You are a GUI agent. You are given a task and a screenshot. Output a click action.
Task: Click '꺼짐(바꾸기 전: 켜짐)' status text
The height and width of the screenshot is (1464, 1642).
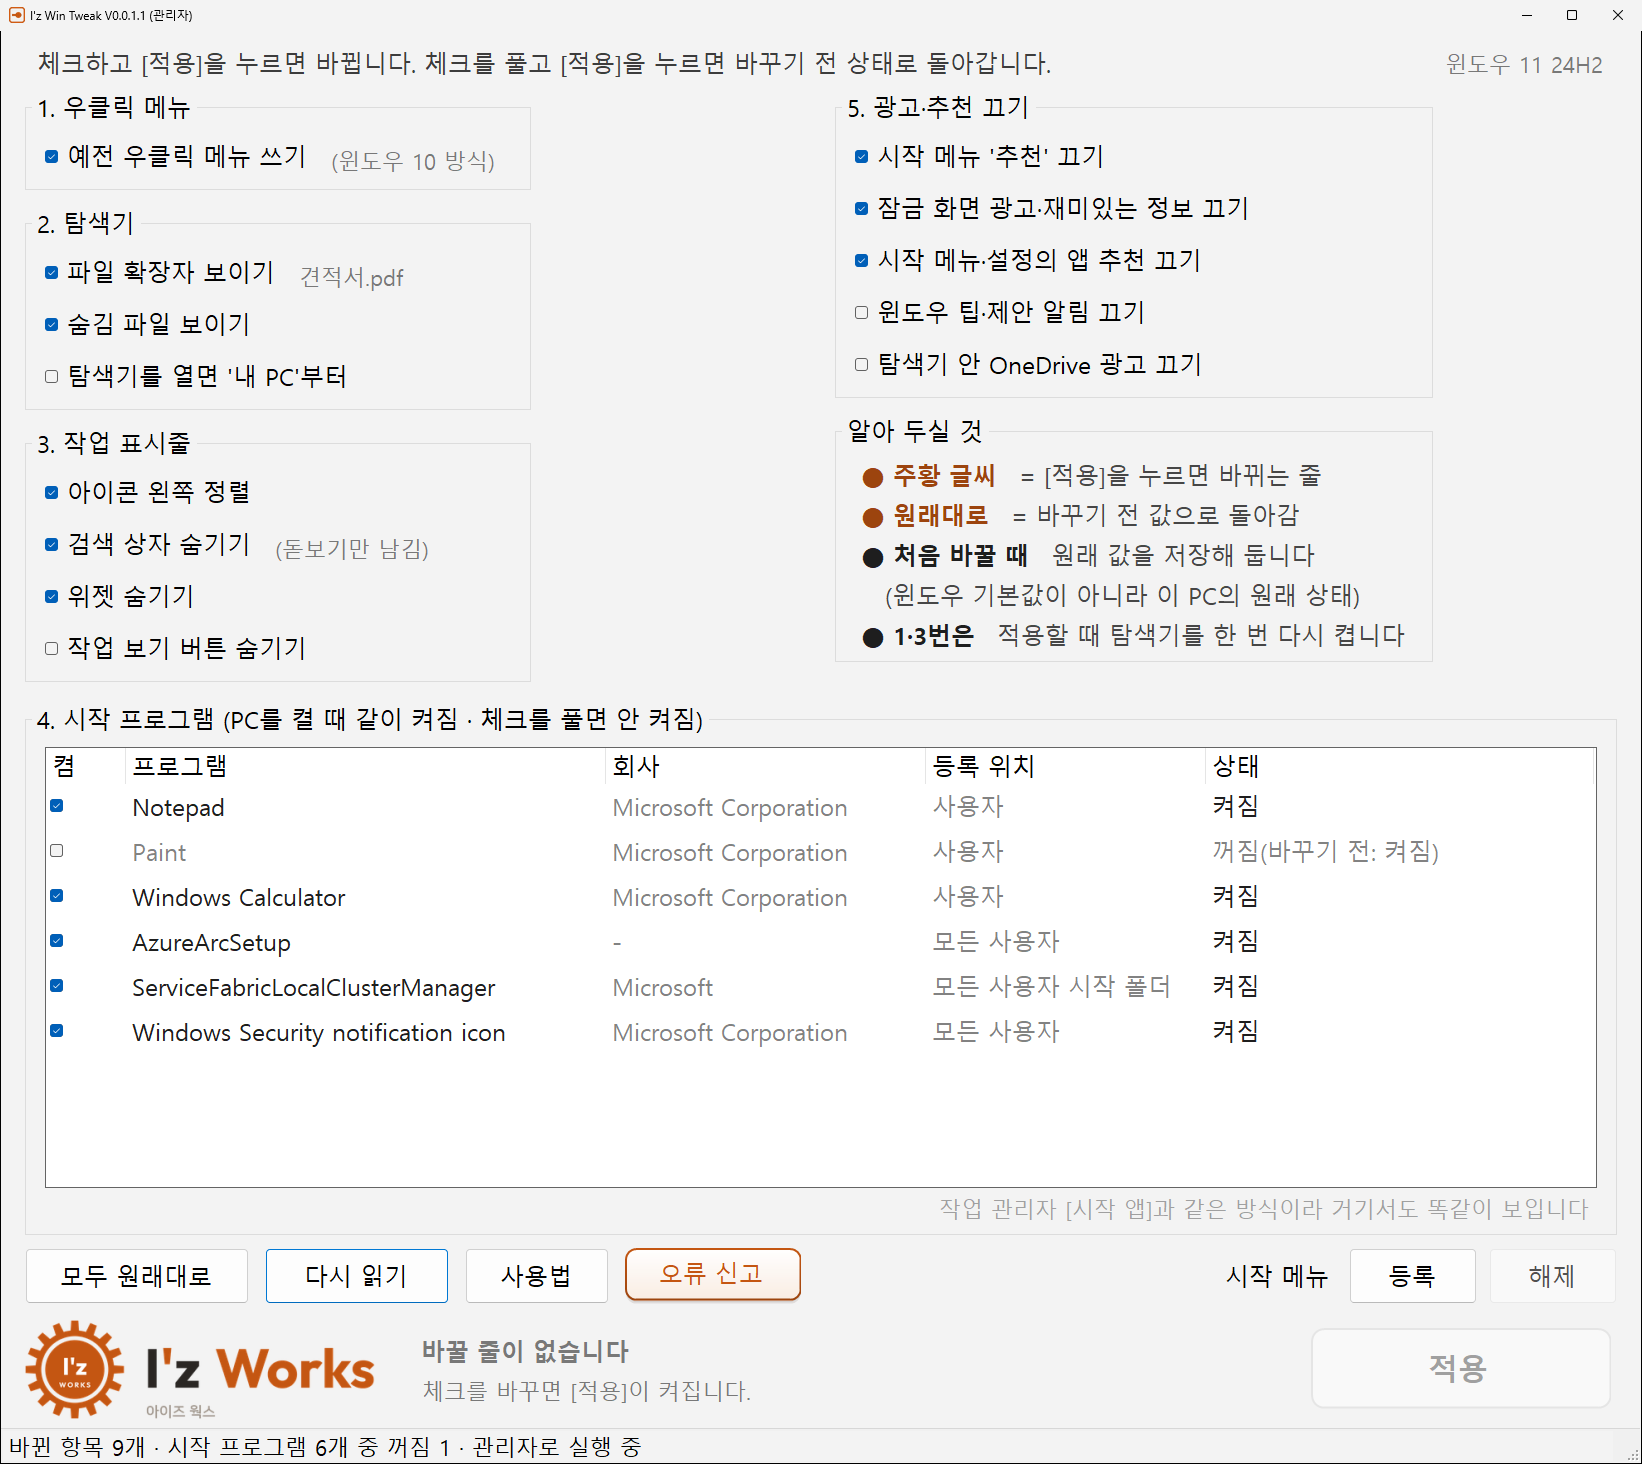click(1326, 852)
